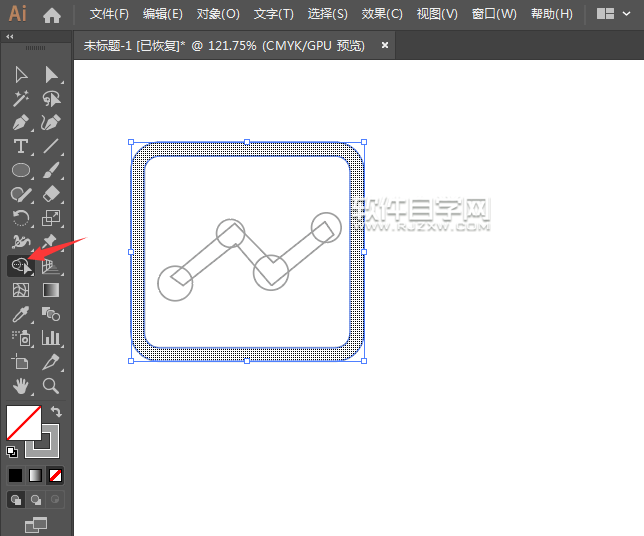The image size is (644, 536).
Task: Swap fill and stroke colors
Action: [x=56, y=411]
